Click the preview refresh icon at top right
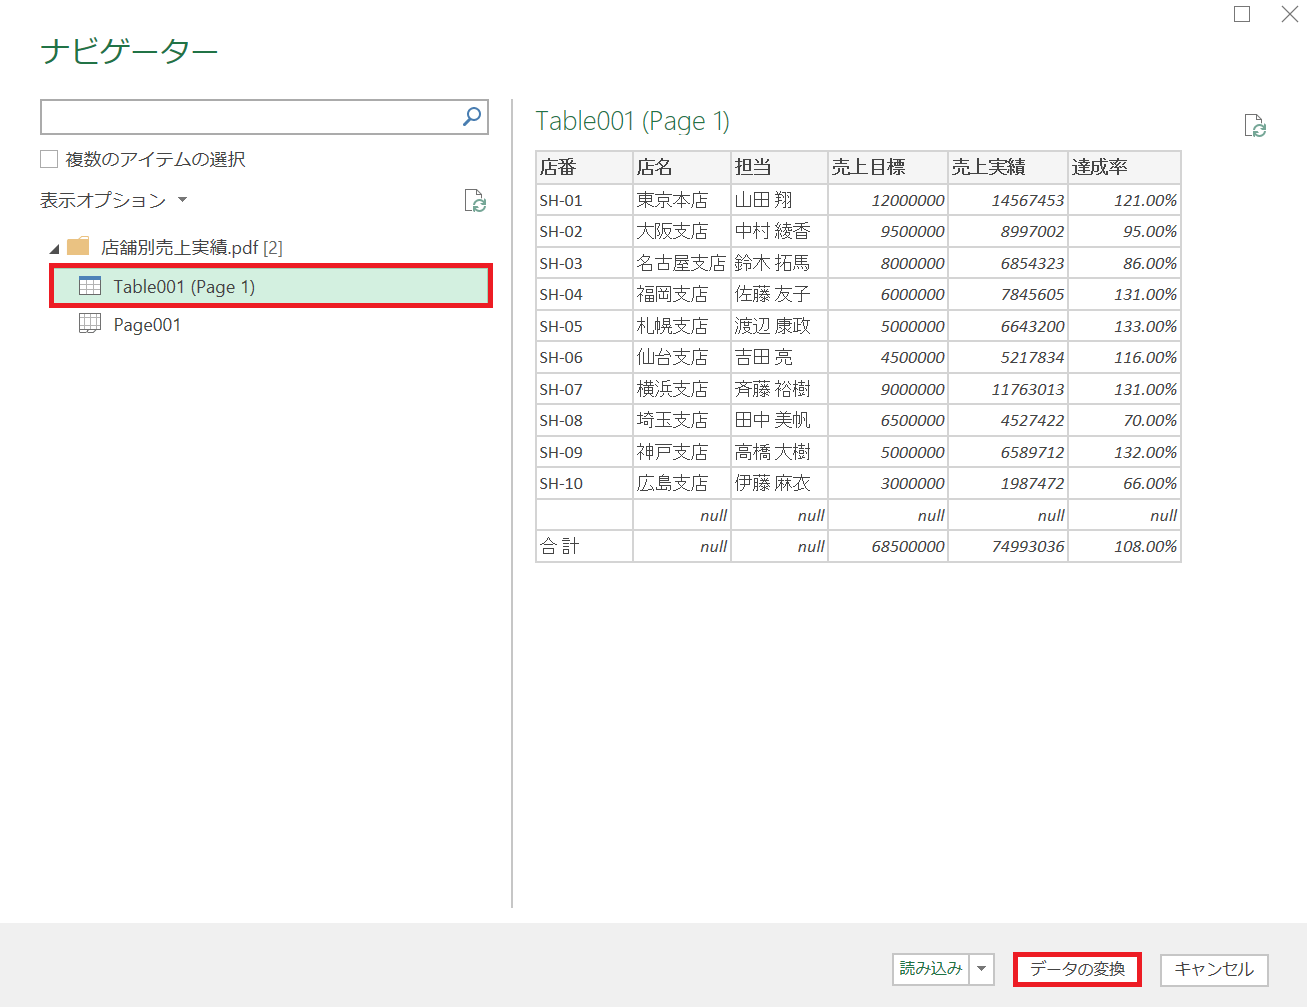Screen dimensions: 1307x1007 click(x=1254, y=126)
